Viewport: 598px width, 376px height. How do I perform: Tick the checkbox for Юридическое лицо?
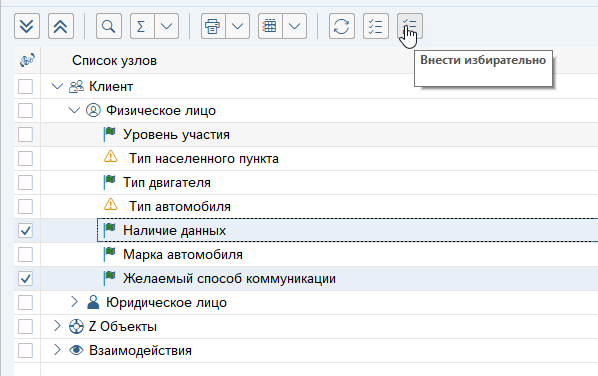[x=26, y=303]
